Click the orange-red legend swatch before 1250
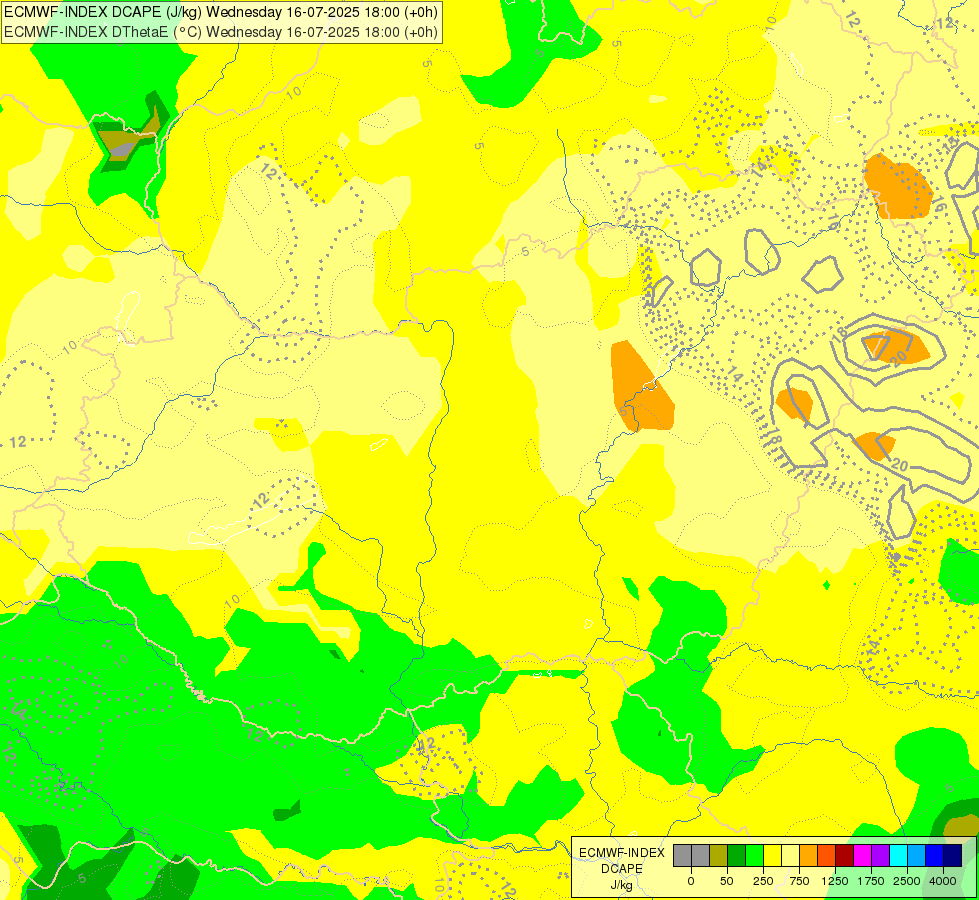Viewport: 979px width, 900px height. 827,856
